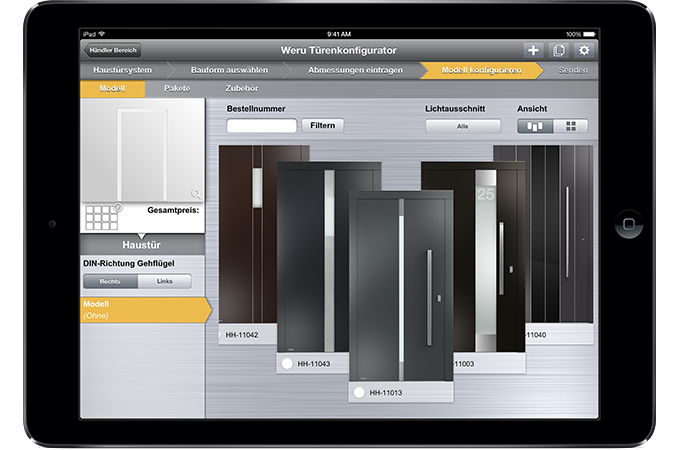The image size is (680, 450).
Task: Choose the HH-11042 brown door thumbnail
Action: pyautogui.click(x=248, y=234)
